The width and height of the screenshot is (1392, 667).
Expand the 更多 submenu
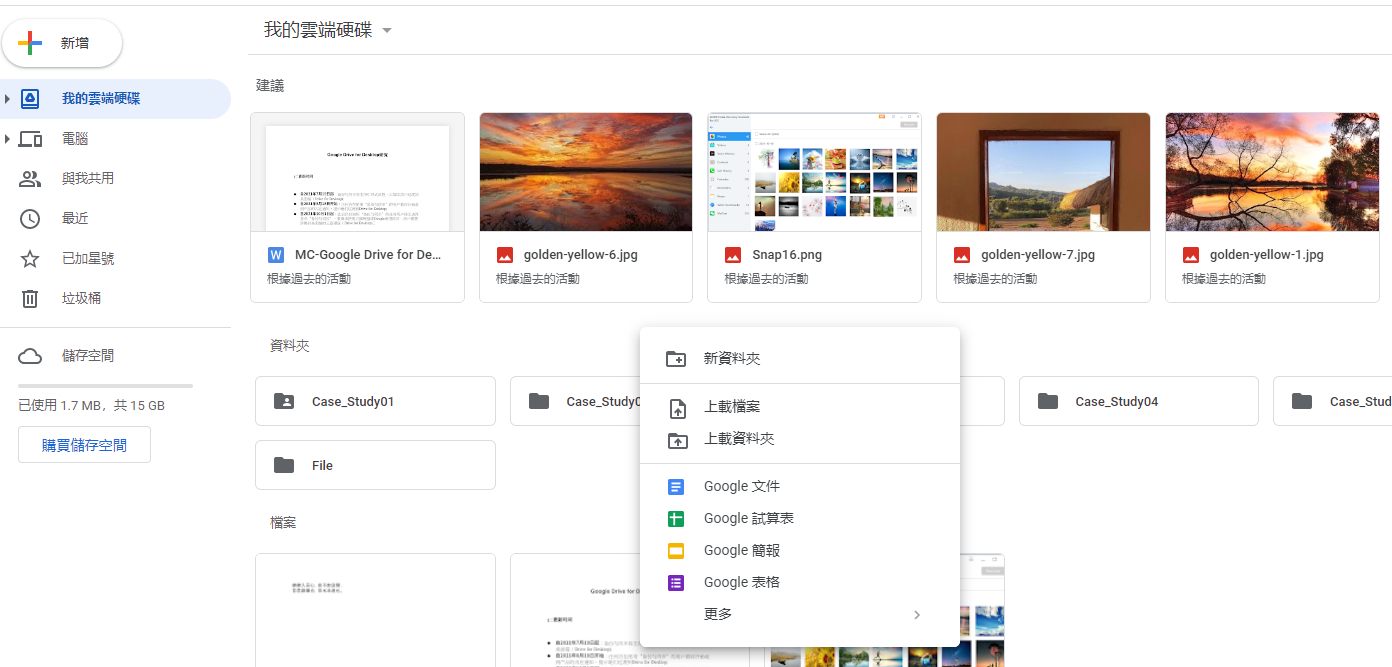click(916, 615)
